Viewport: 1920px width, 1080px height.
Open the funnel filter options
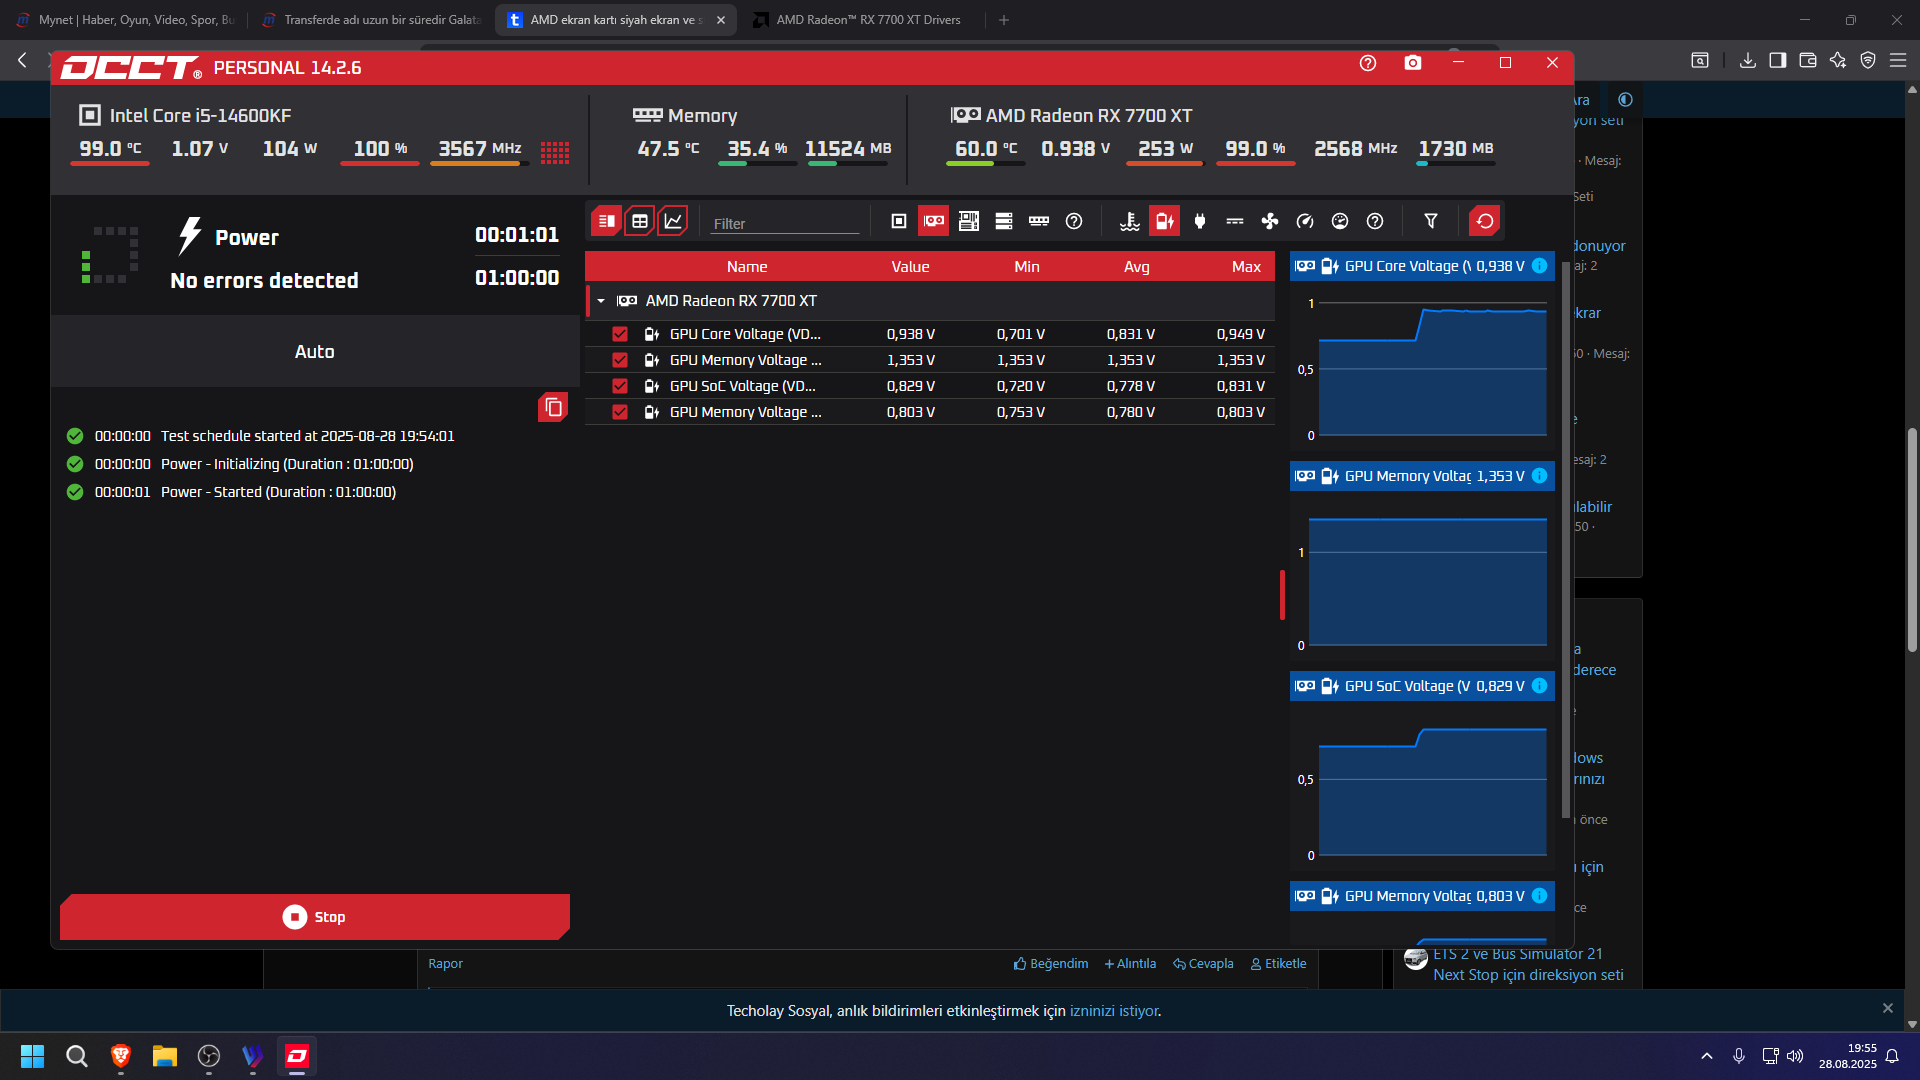[x=1431, y=221]
